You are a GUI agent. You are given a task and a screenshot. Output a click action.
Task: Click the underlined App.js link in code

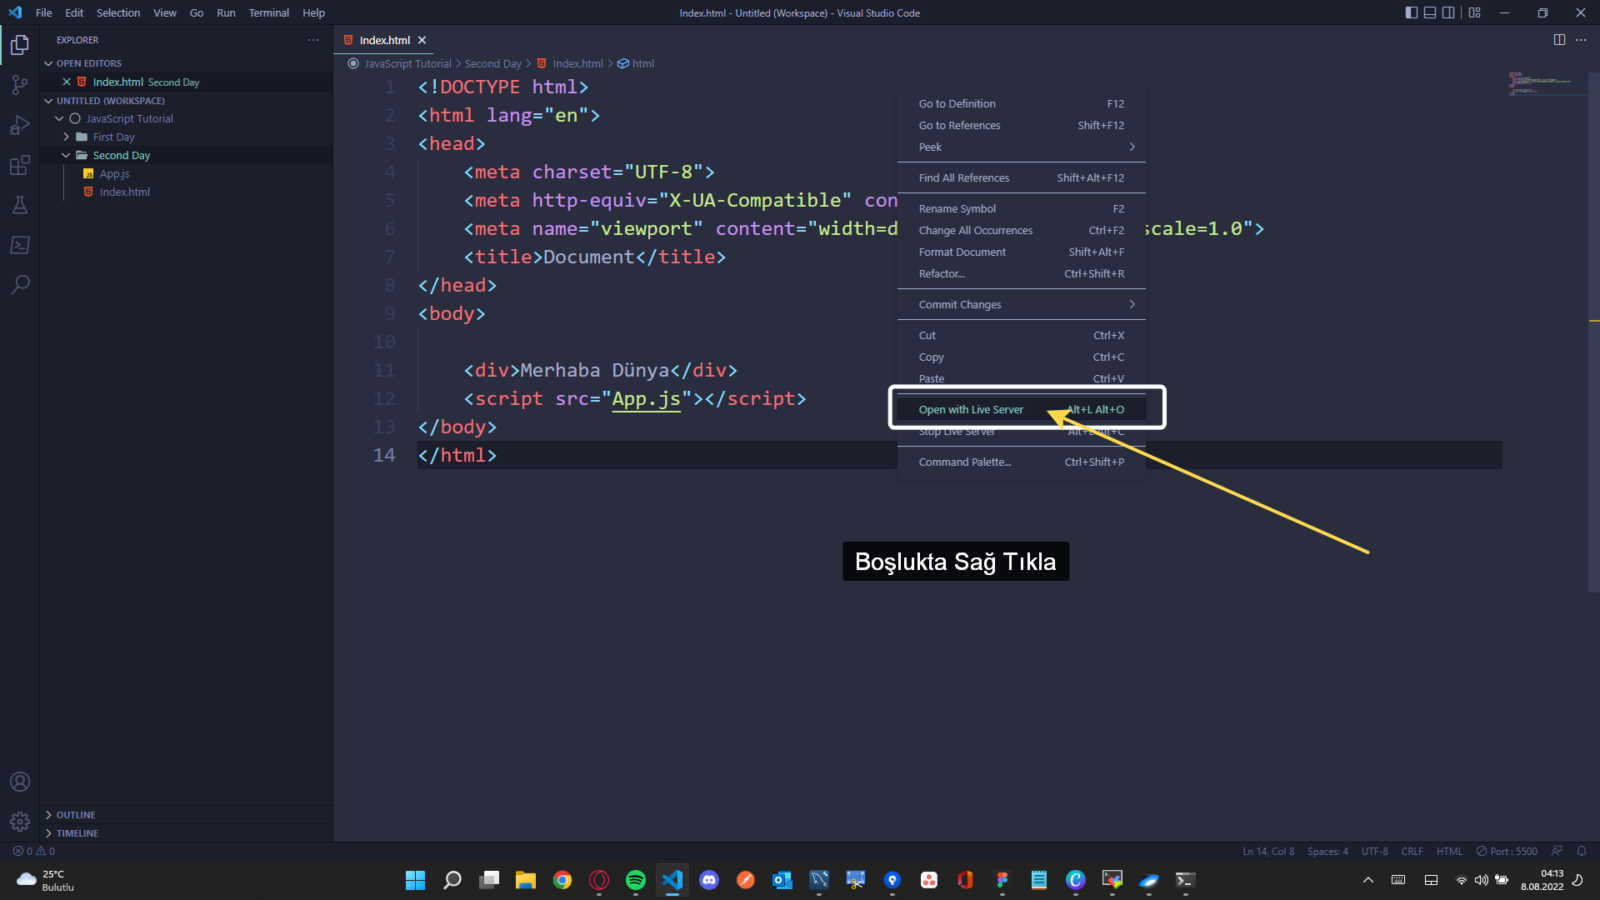click(x=645, y=398)
